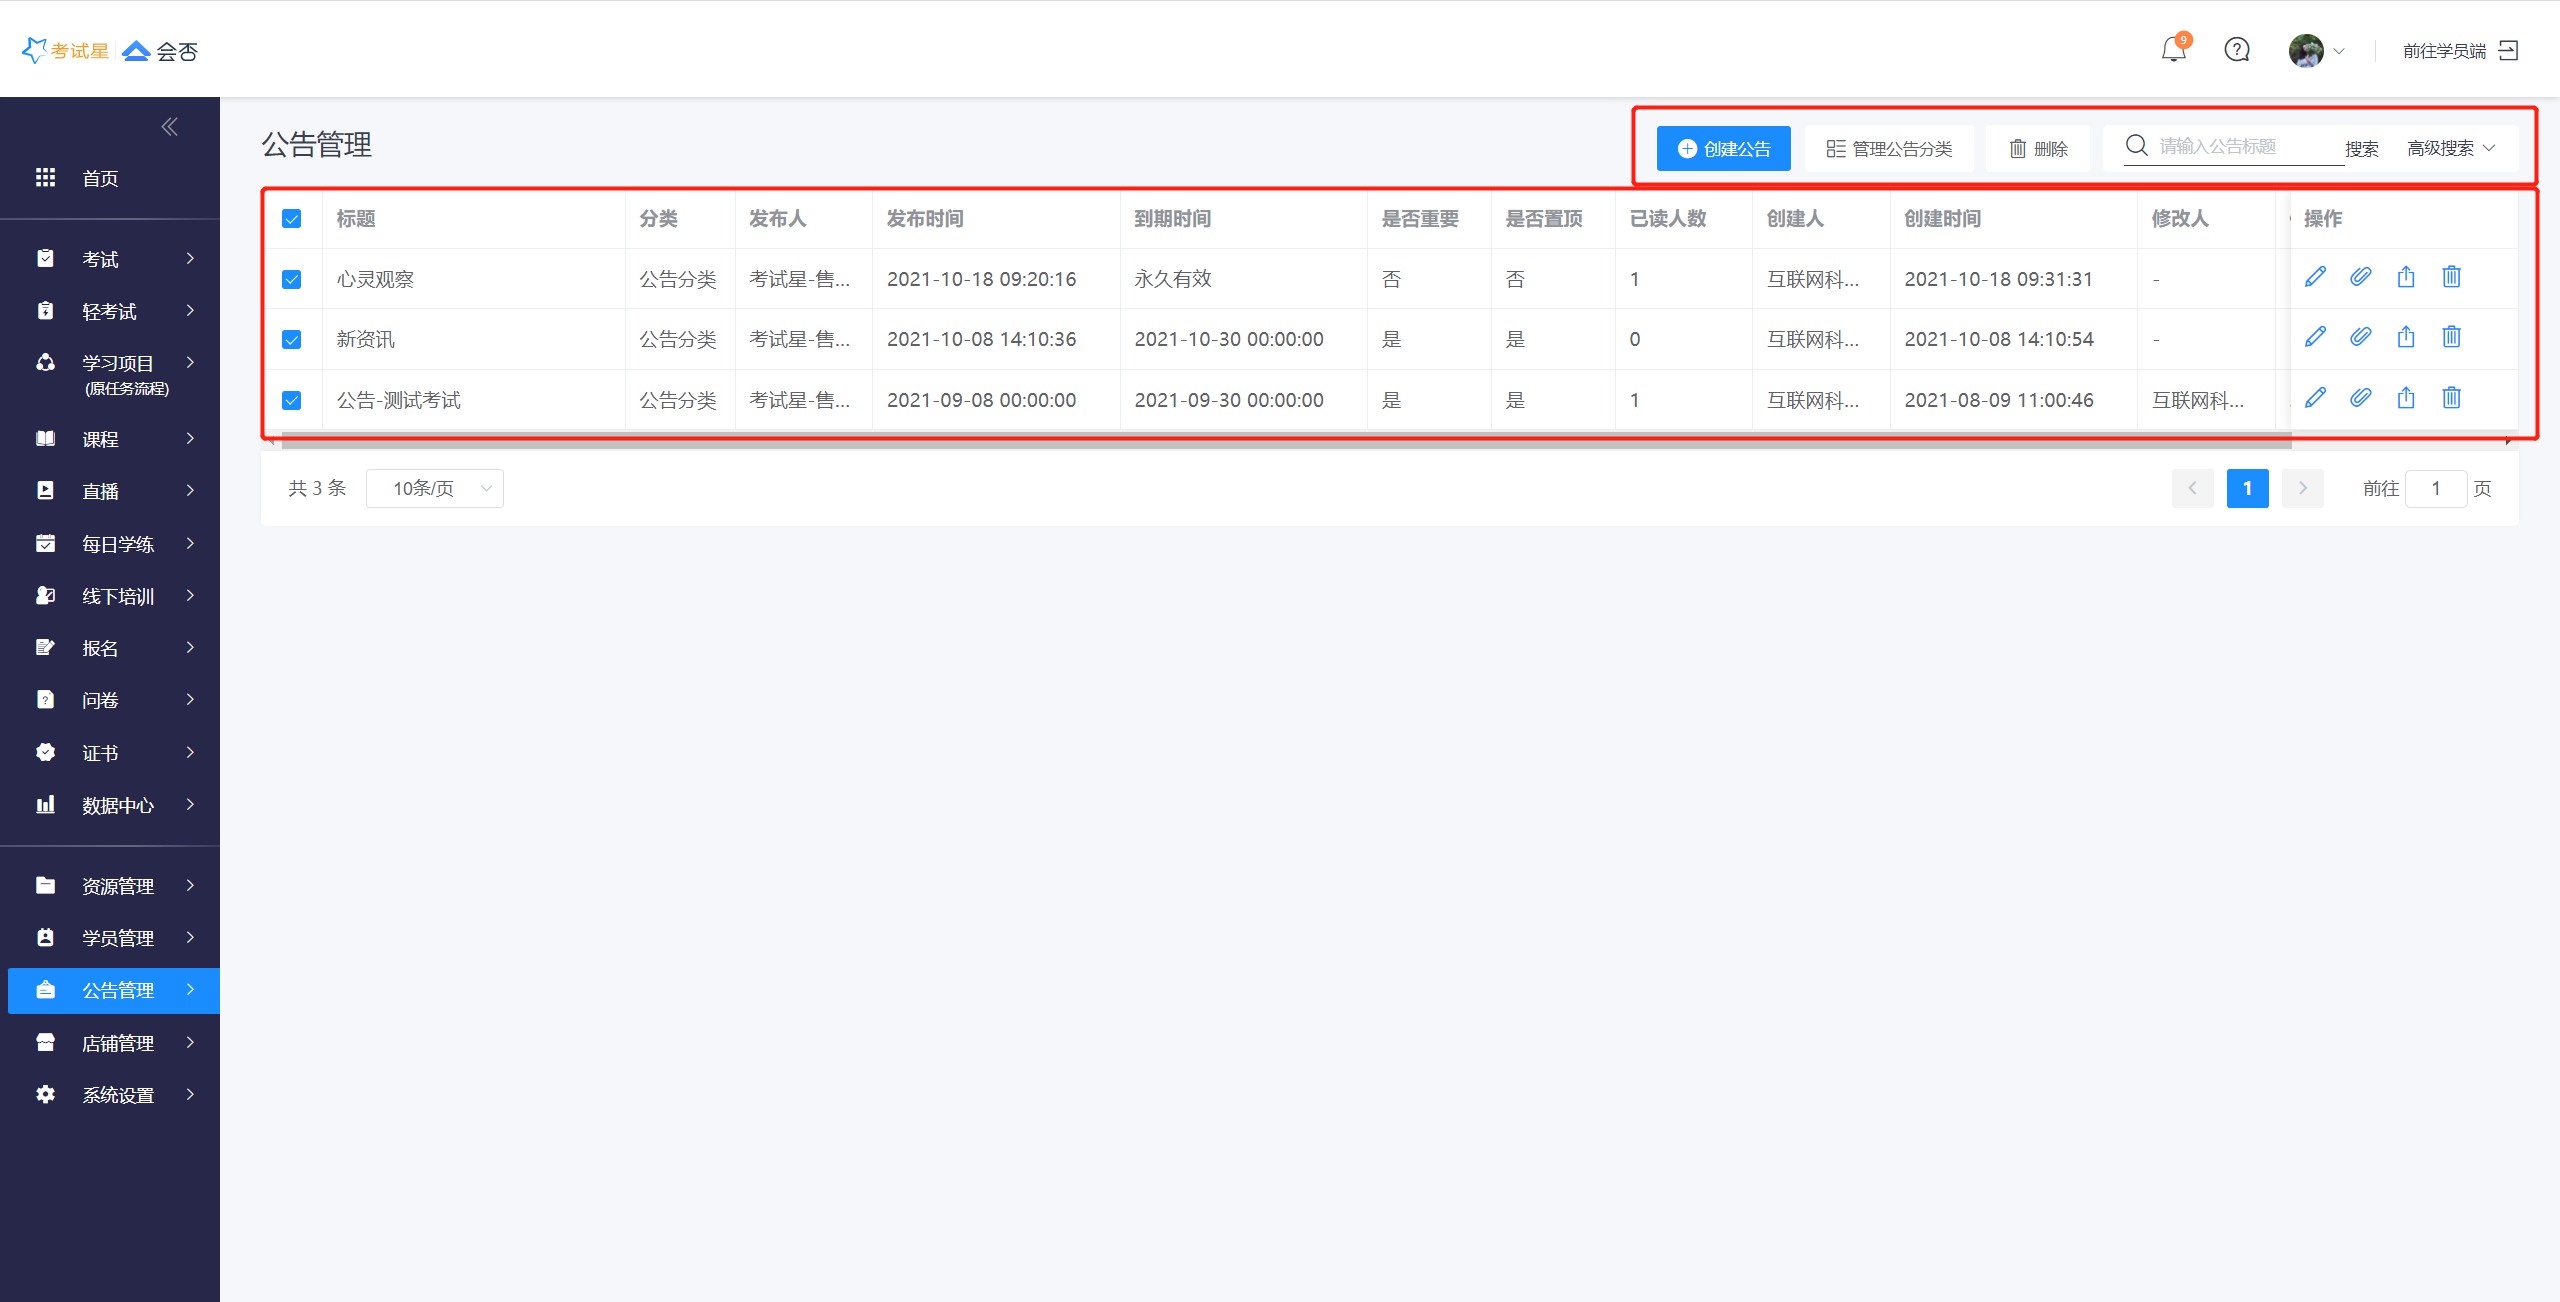This screenshot has width=2560, height=1302.
Task: Click the 创建公告 button
Action: coord(1723,148)
